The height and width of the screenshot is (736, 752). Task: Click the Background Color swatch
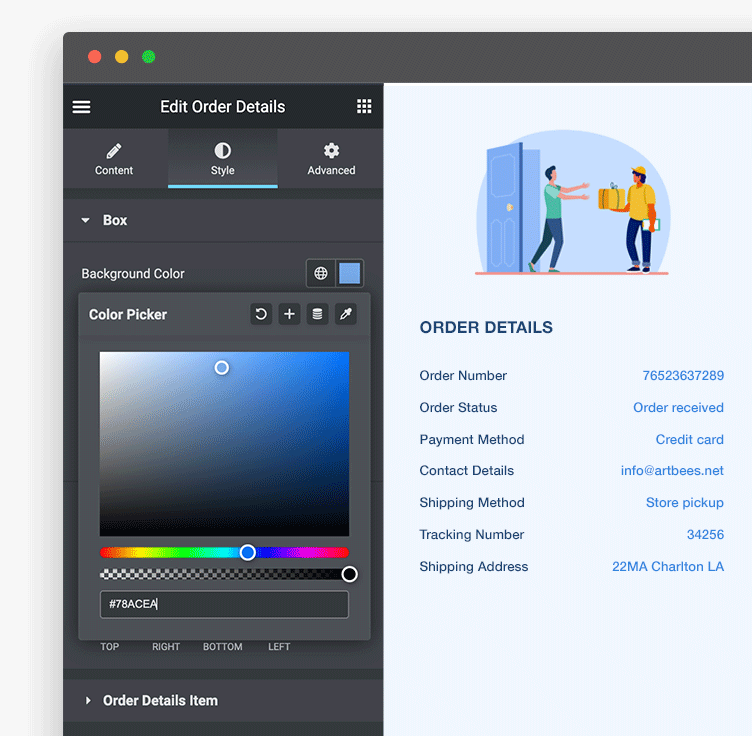click(x=349, y=273)
